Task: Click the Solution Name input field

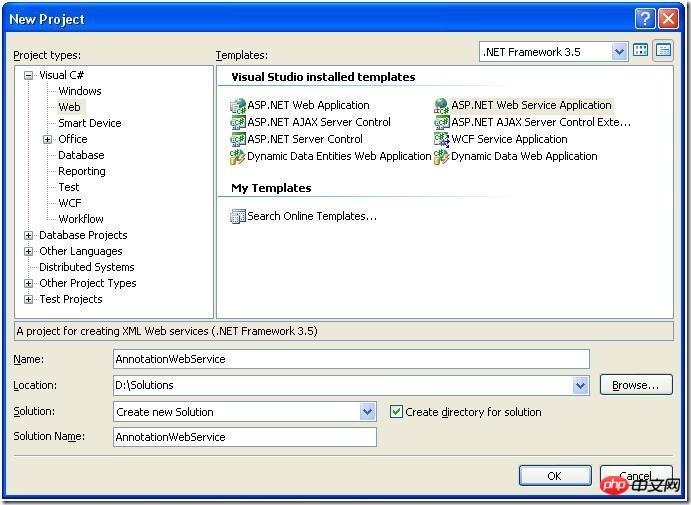Action: pos(245,437)
